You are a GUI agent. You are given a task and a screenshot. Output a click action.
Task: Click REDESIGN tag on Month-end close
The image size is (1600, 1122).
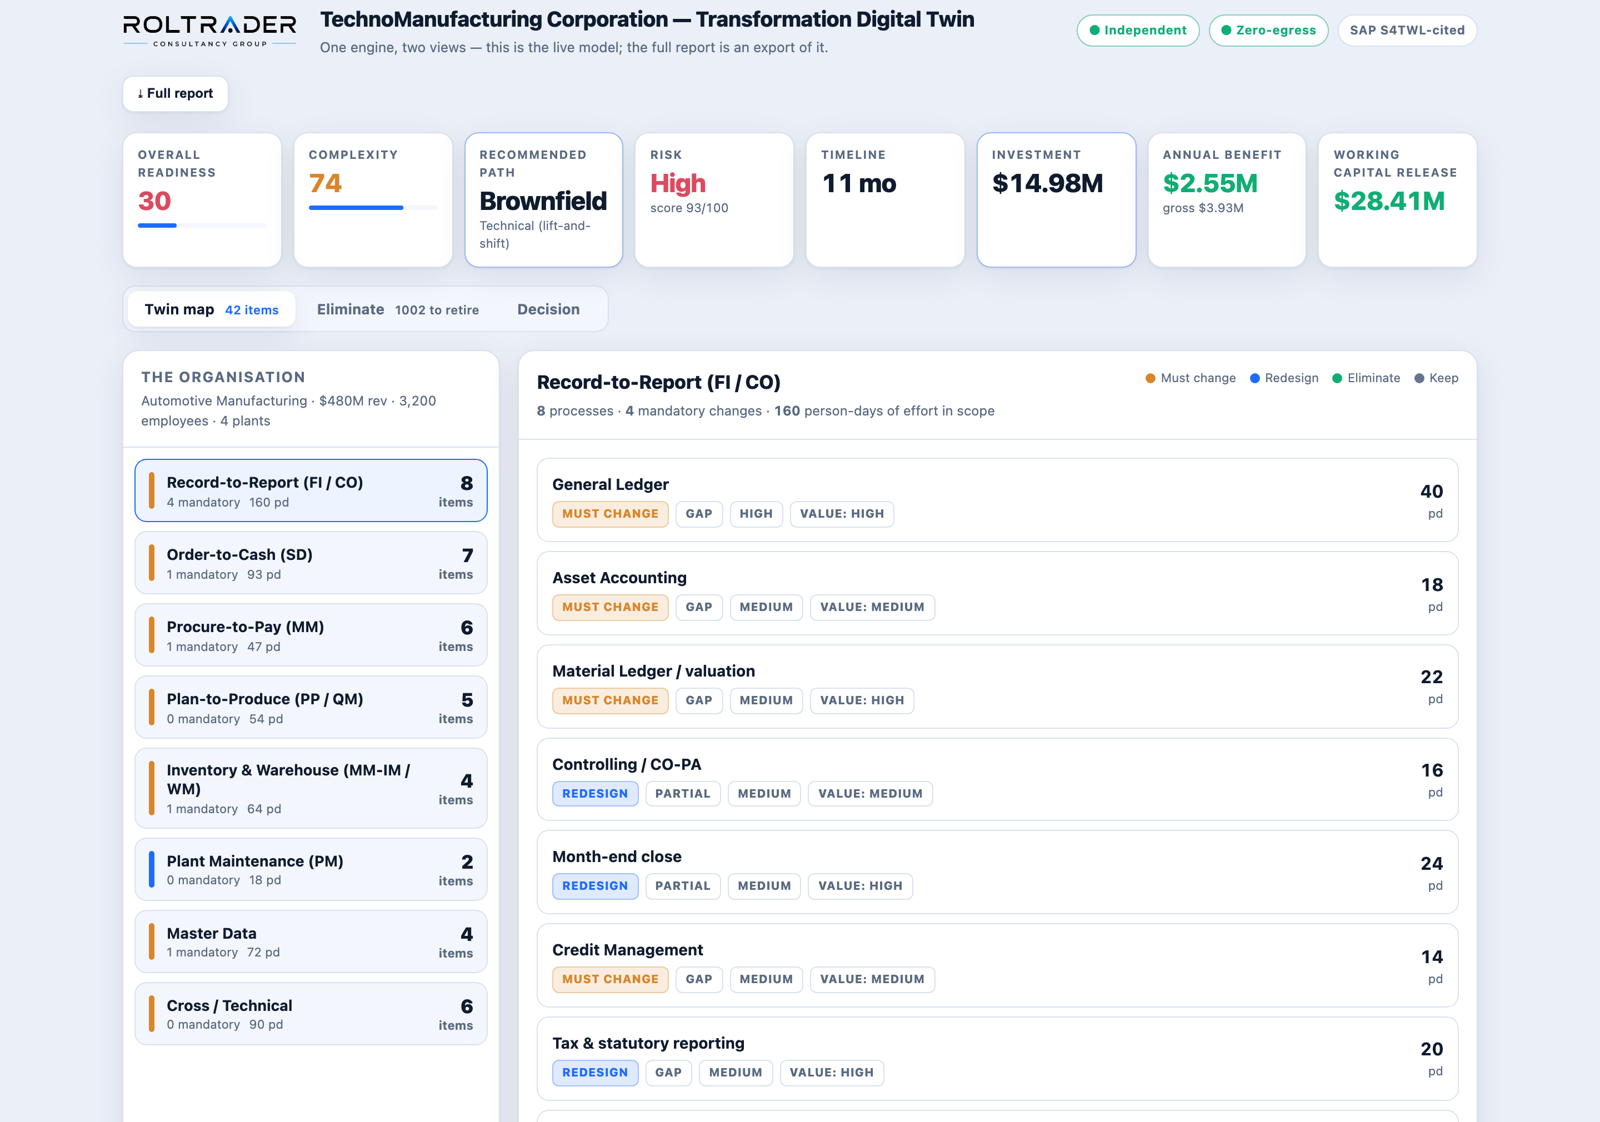click(595, 886)
